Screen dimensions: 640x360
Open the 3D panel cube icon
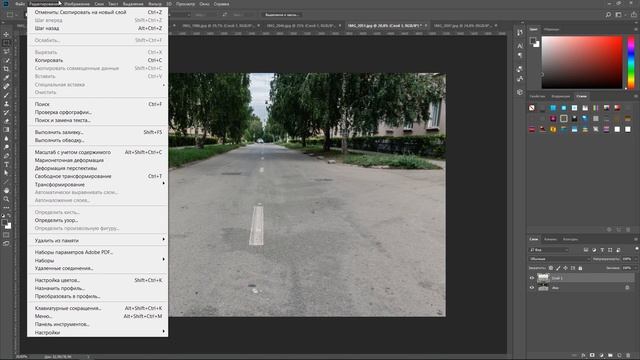tap(520, 92)
